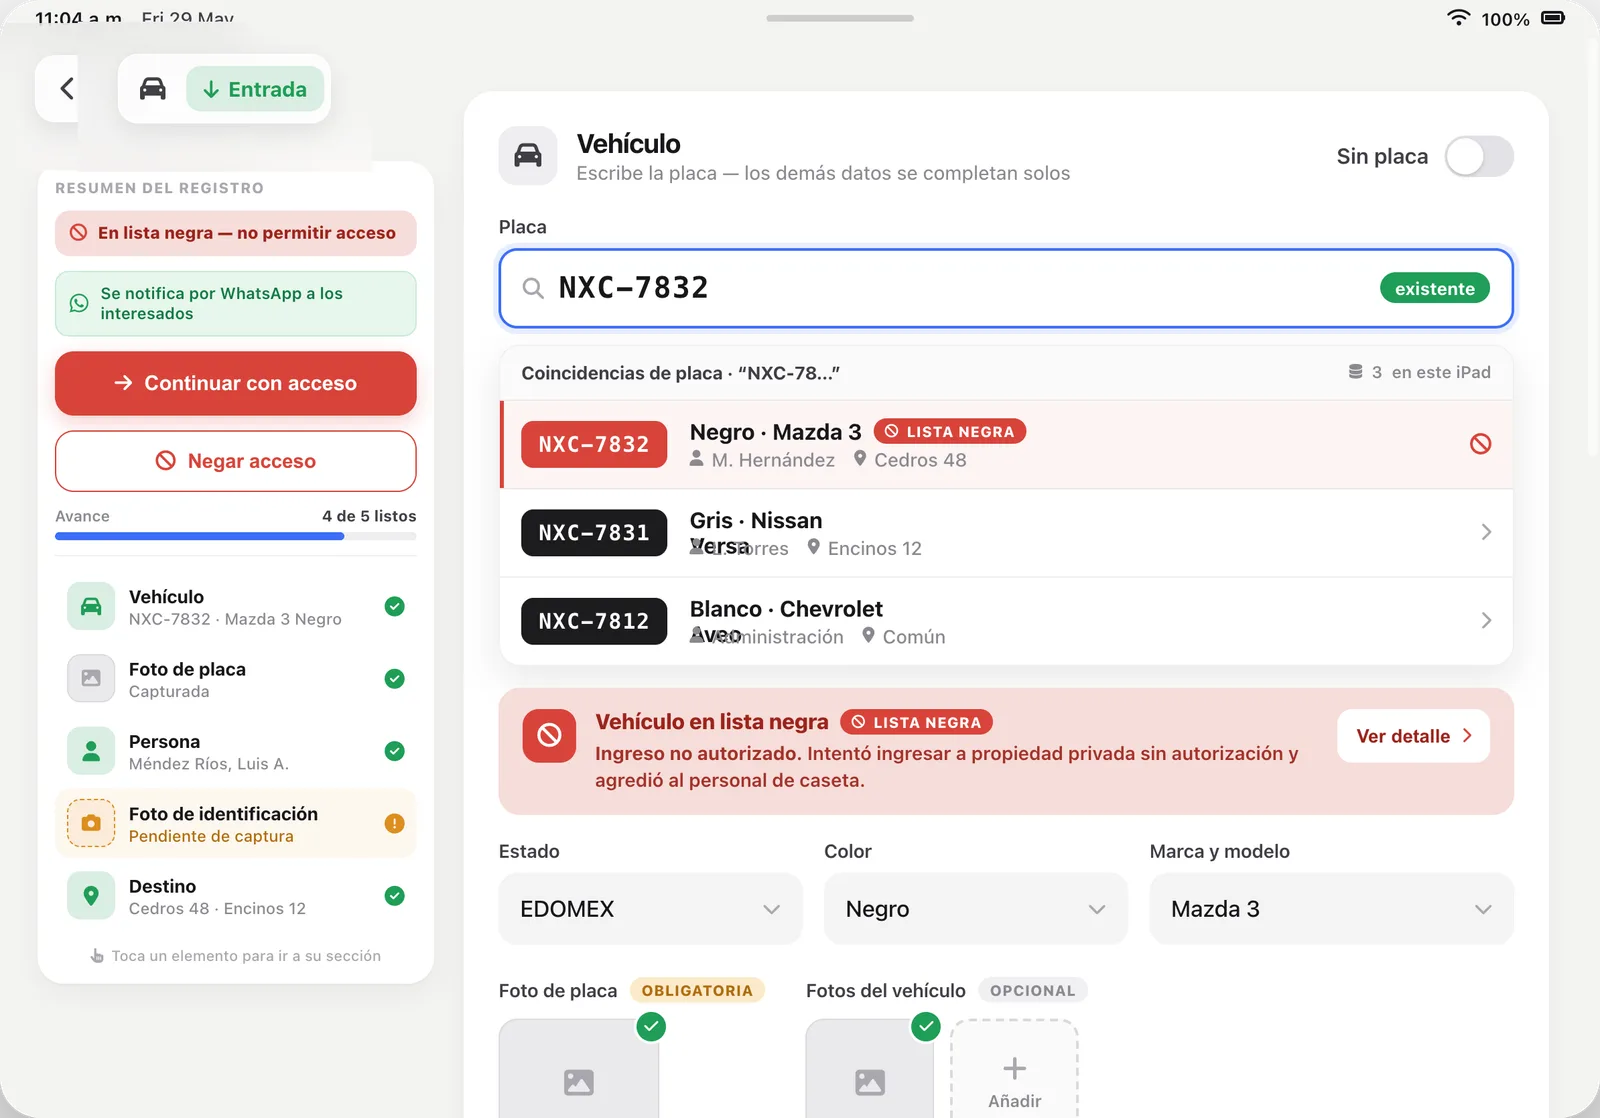The image size is (1600, 1118).
Task: Tap the WhatsApp notification icon
Action: pos(79,303)
